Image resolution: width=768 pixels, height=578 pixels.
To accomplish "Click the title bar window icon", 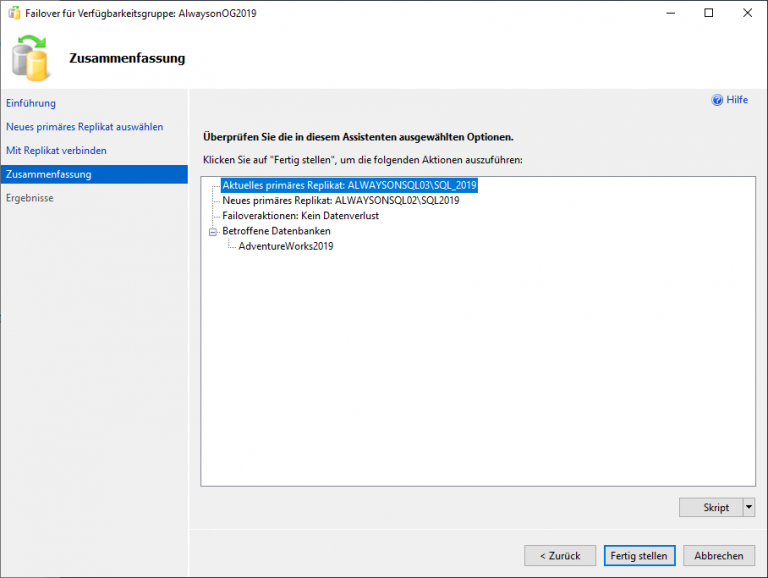I will pyautogui.click(x=14, y=13).
